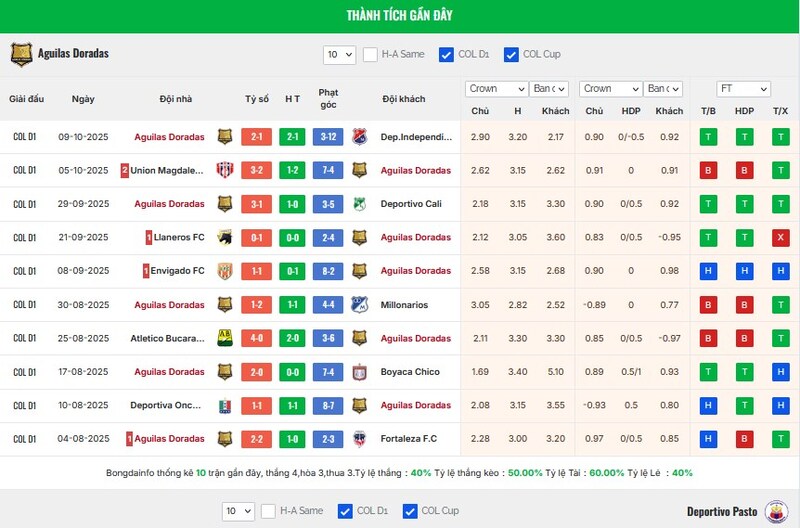800x528 pixels.
Task: Click the Tỷ số column header
Action: click(x=257, y=99)
